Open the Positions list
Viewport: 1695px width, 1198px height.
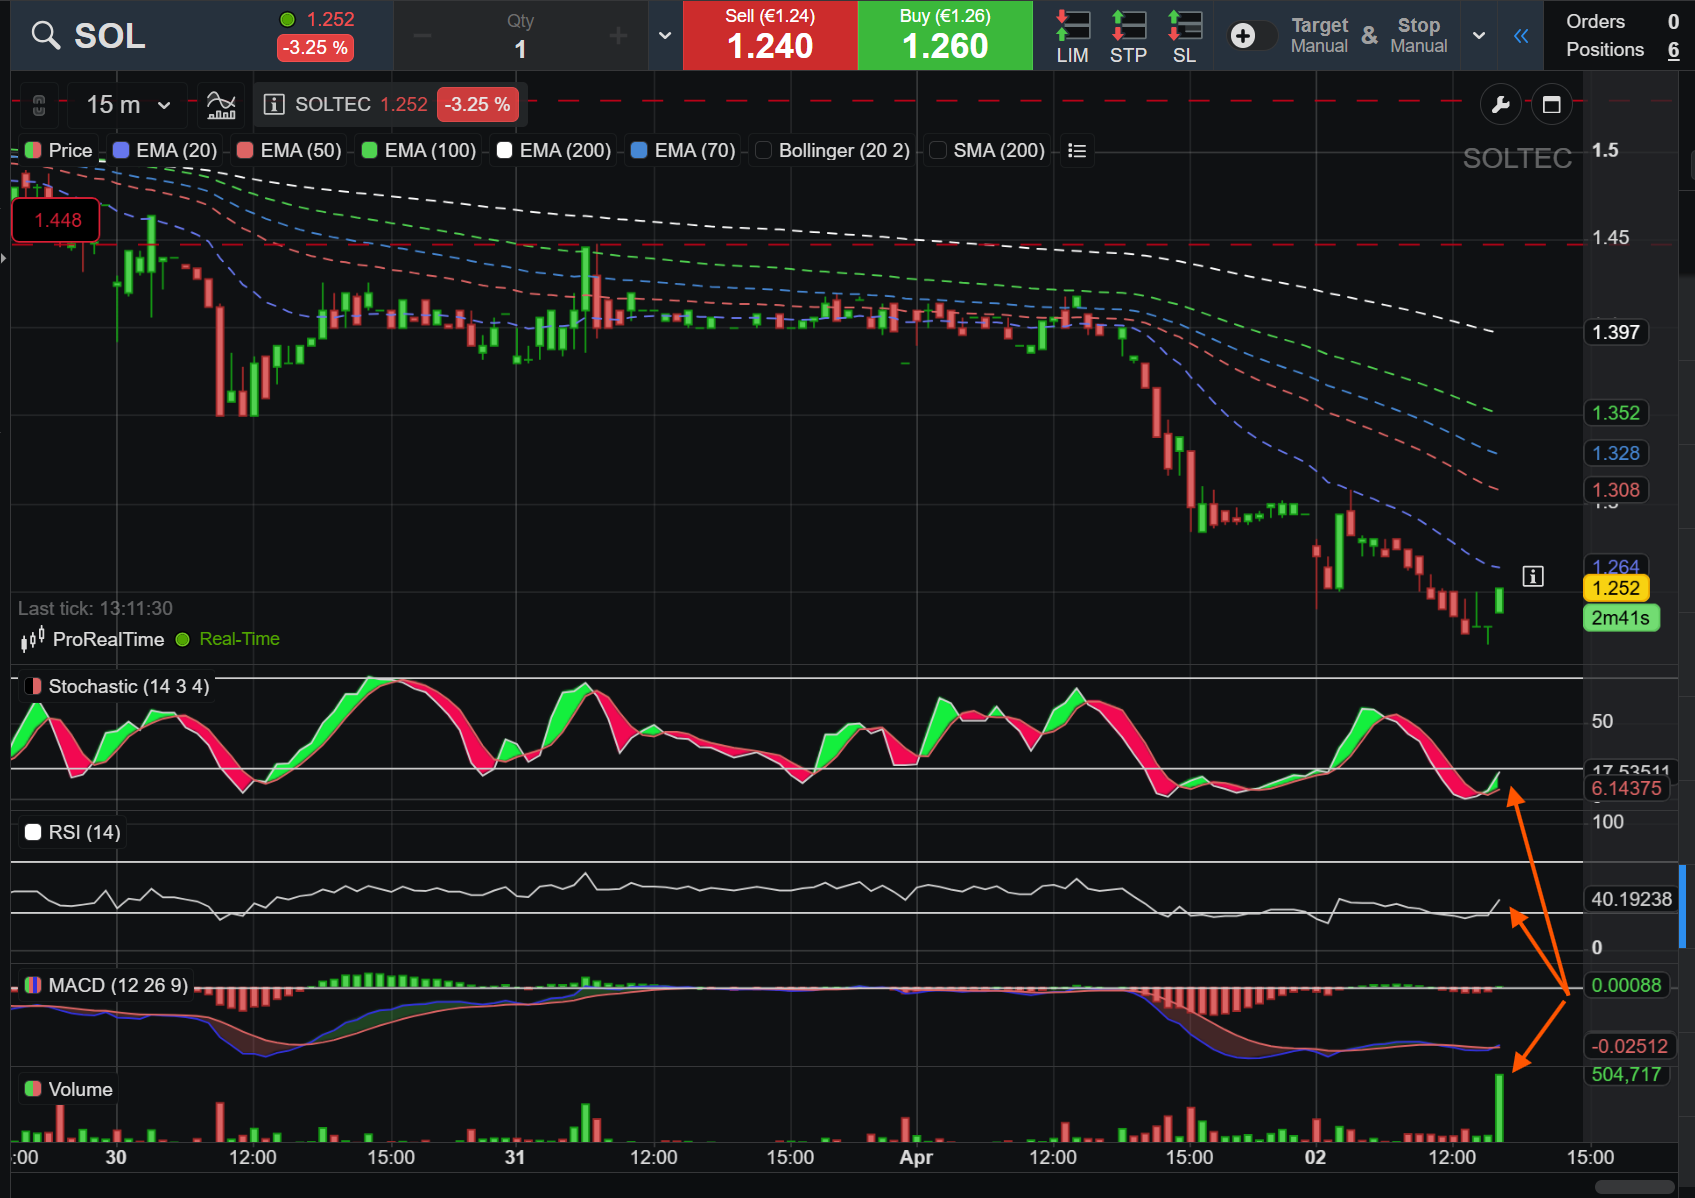(1622, 49)
